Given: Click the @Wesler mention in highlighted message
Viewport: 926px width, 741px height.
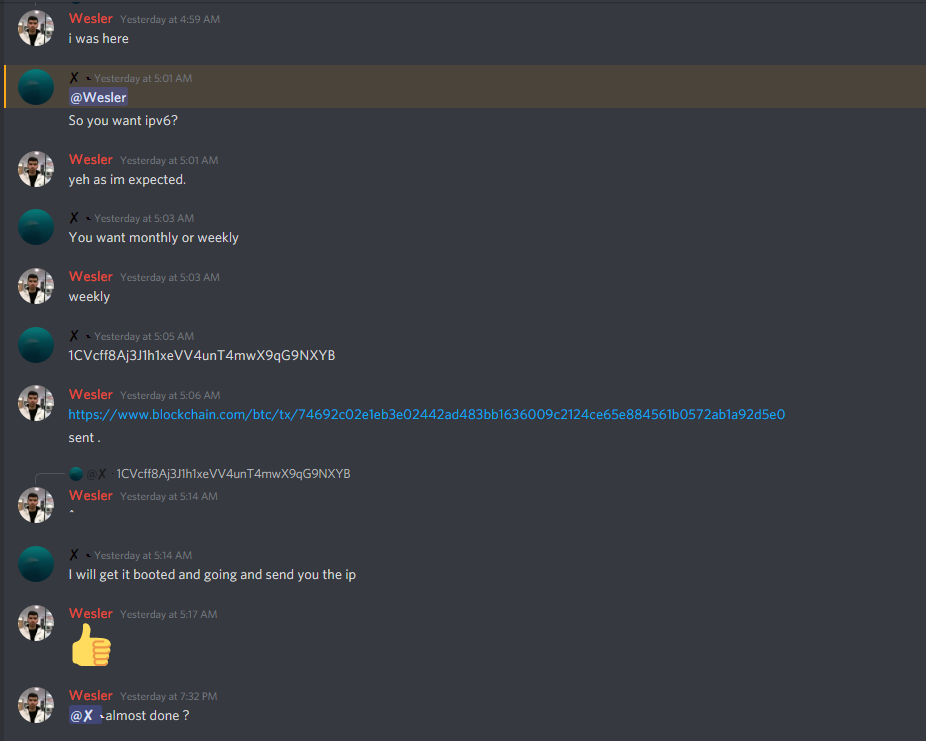Looking at the screenshot, I should 98,97.
